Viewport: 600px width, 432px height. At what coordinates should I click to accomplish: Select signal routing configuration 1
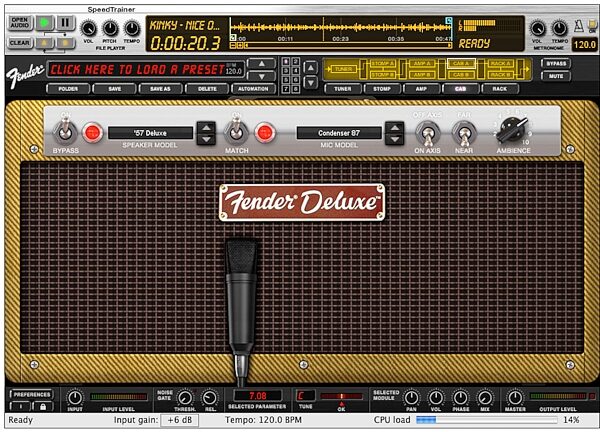(x=285, y=62)
